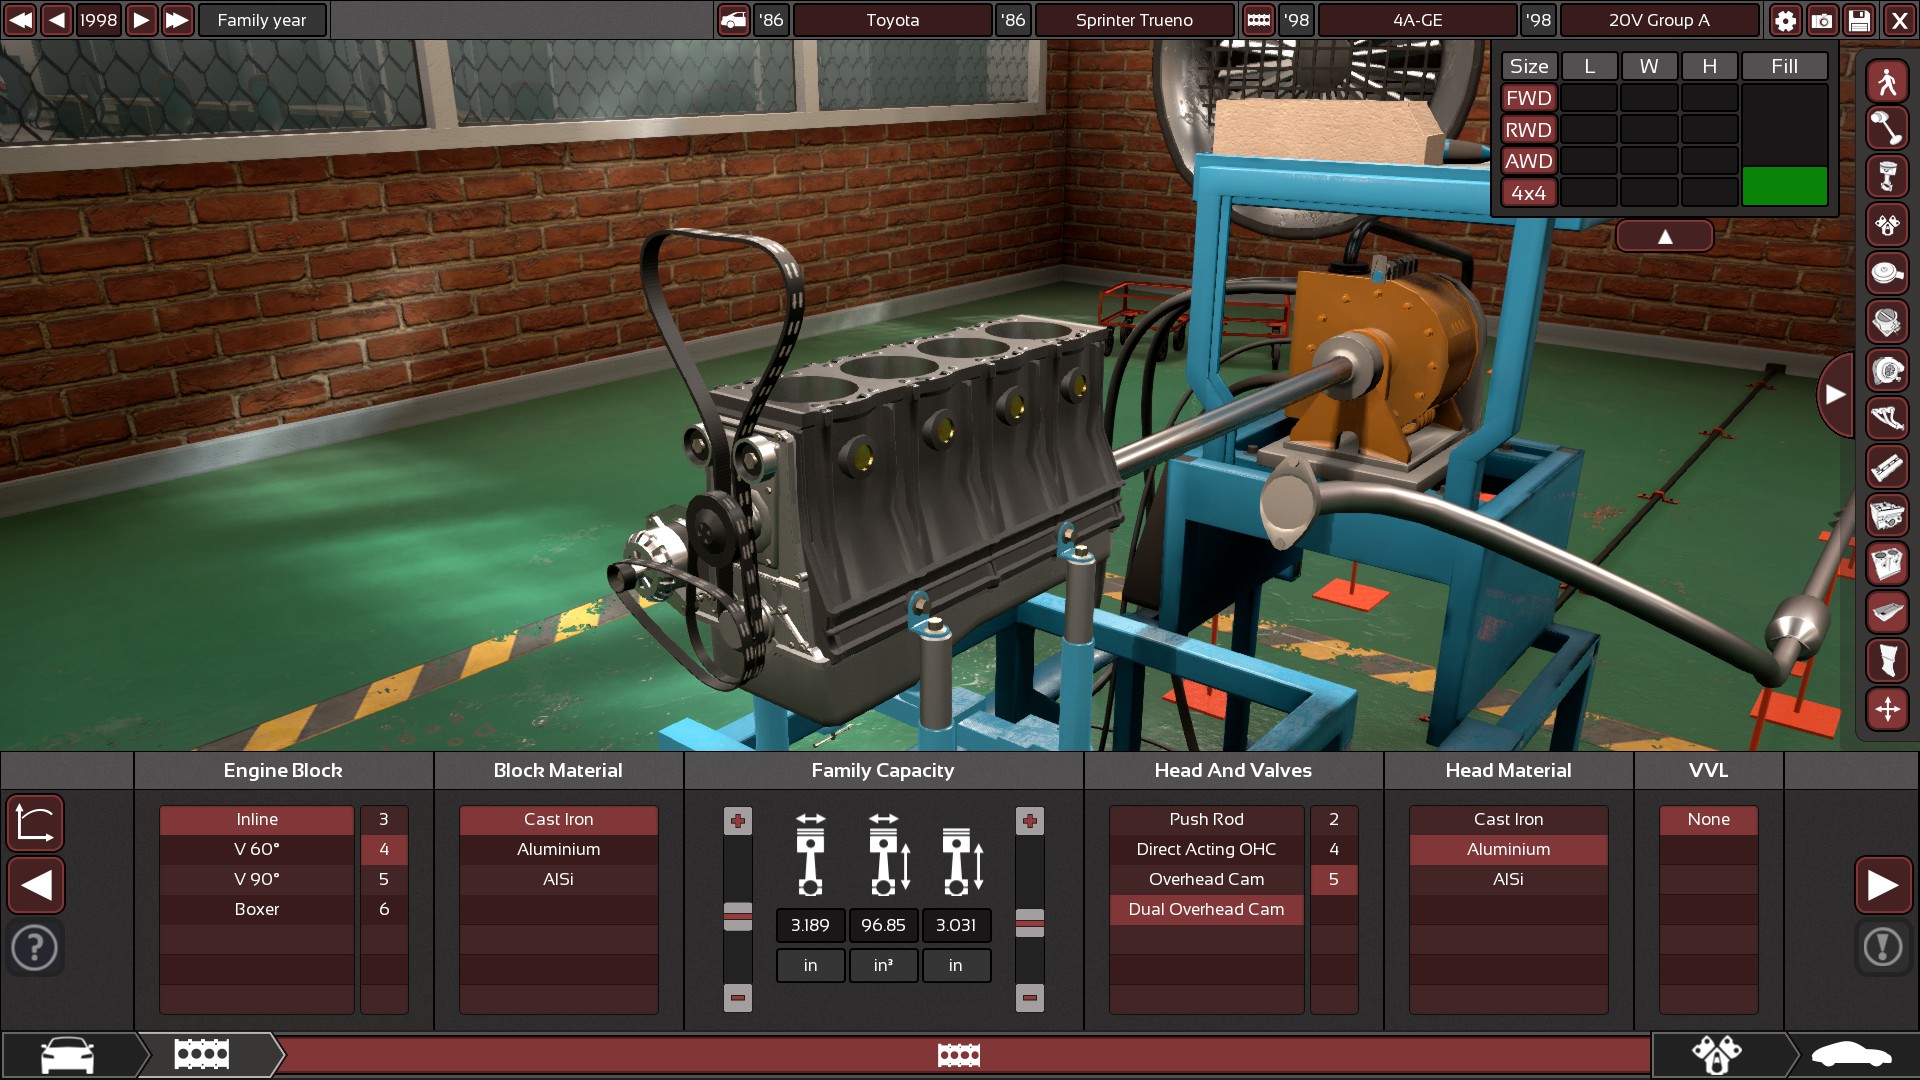
Task: Select the turbocharger icon in sidebar
Action: [x=1887, y=370]
